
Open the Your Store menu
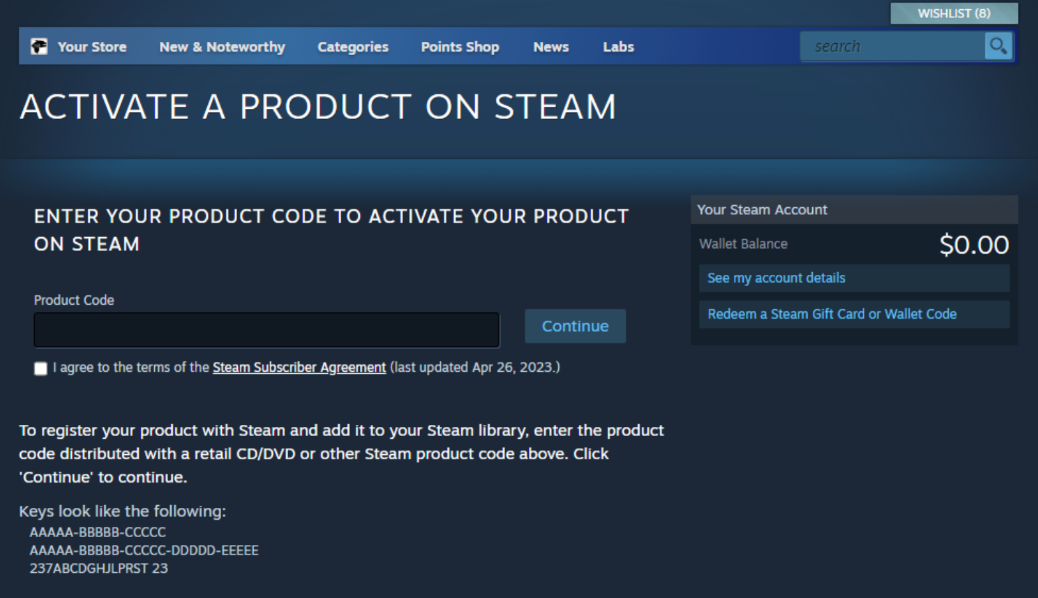[92, 47]
